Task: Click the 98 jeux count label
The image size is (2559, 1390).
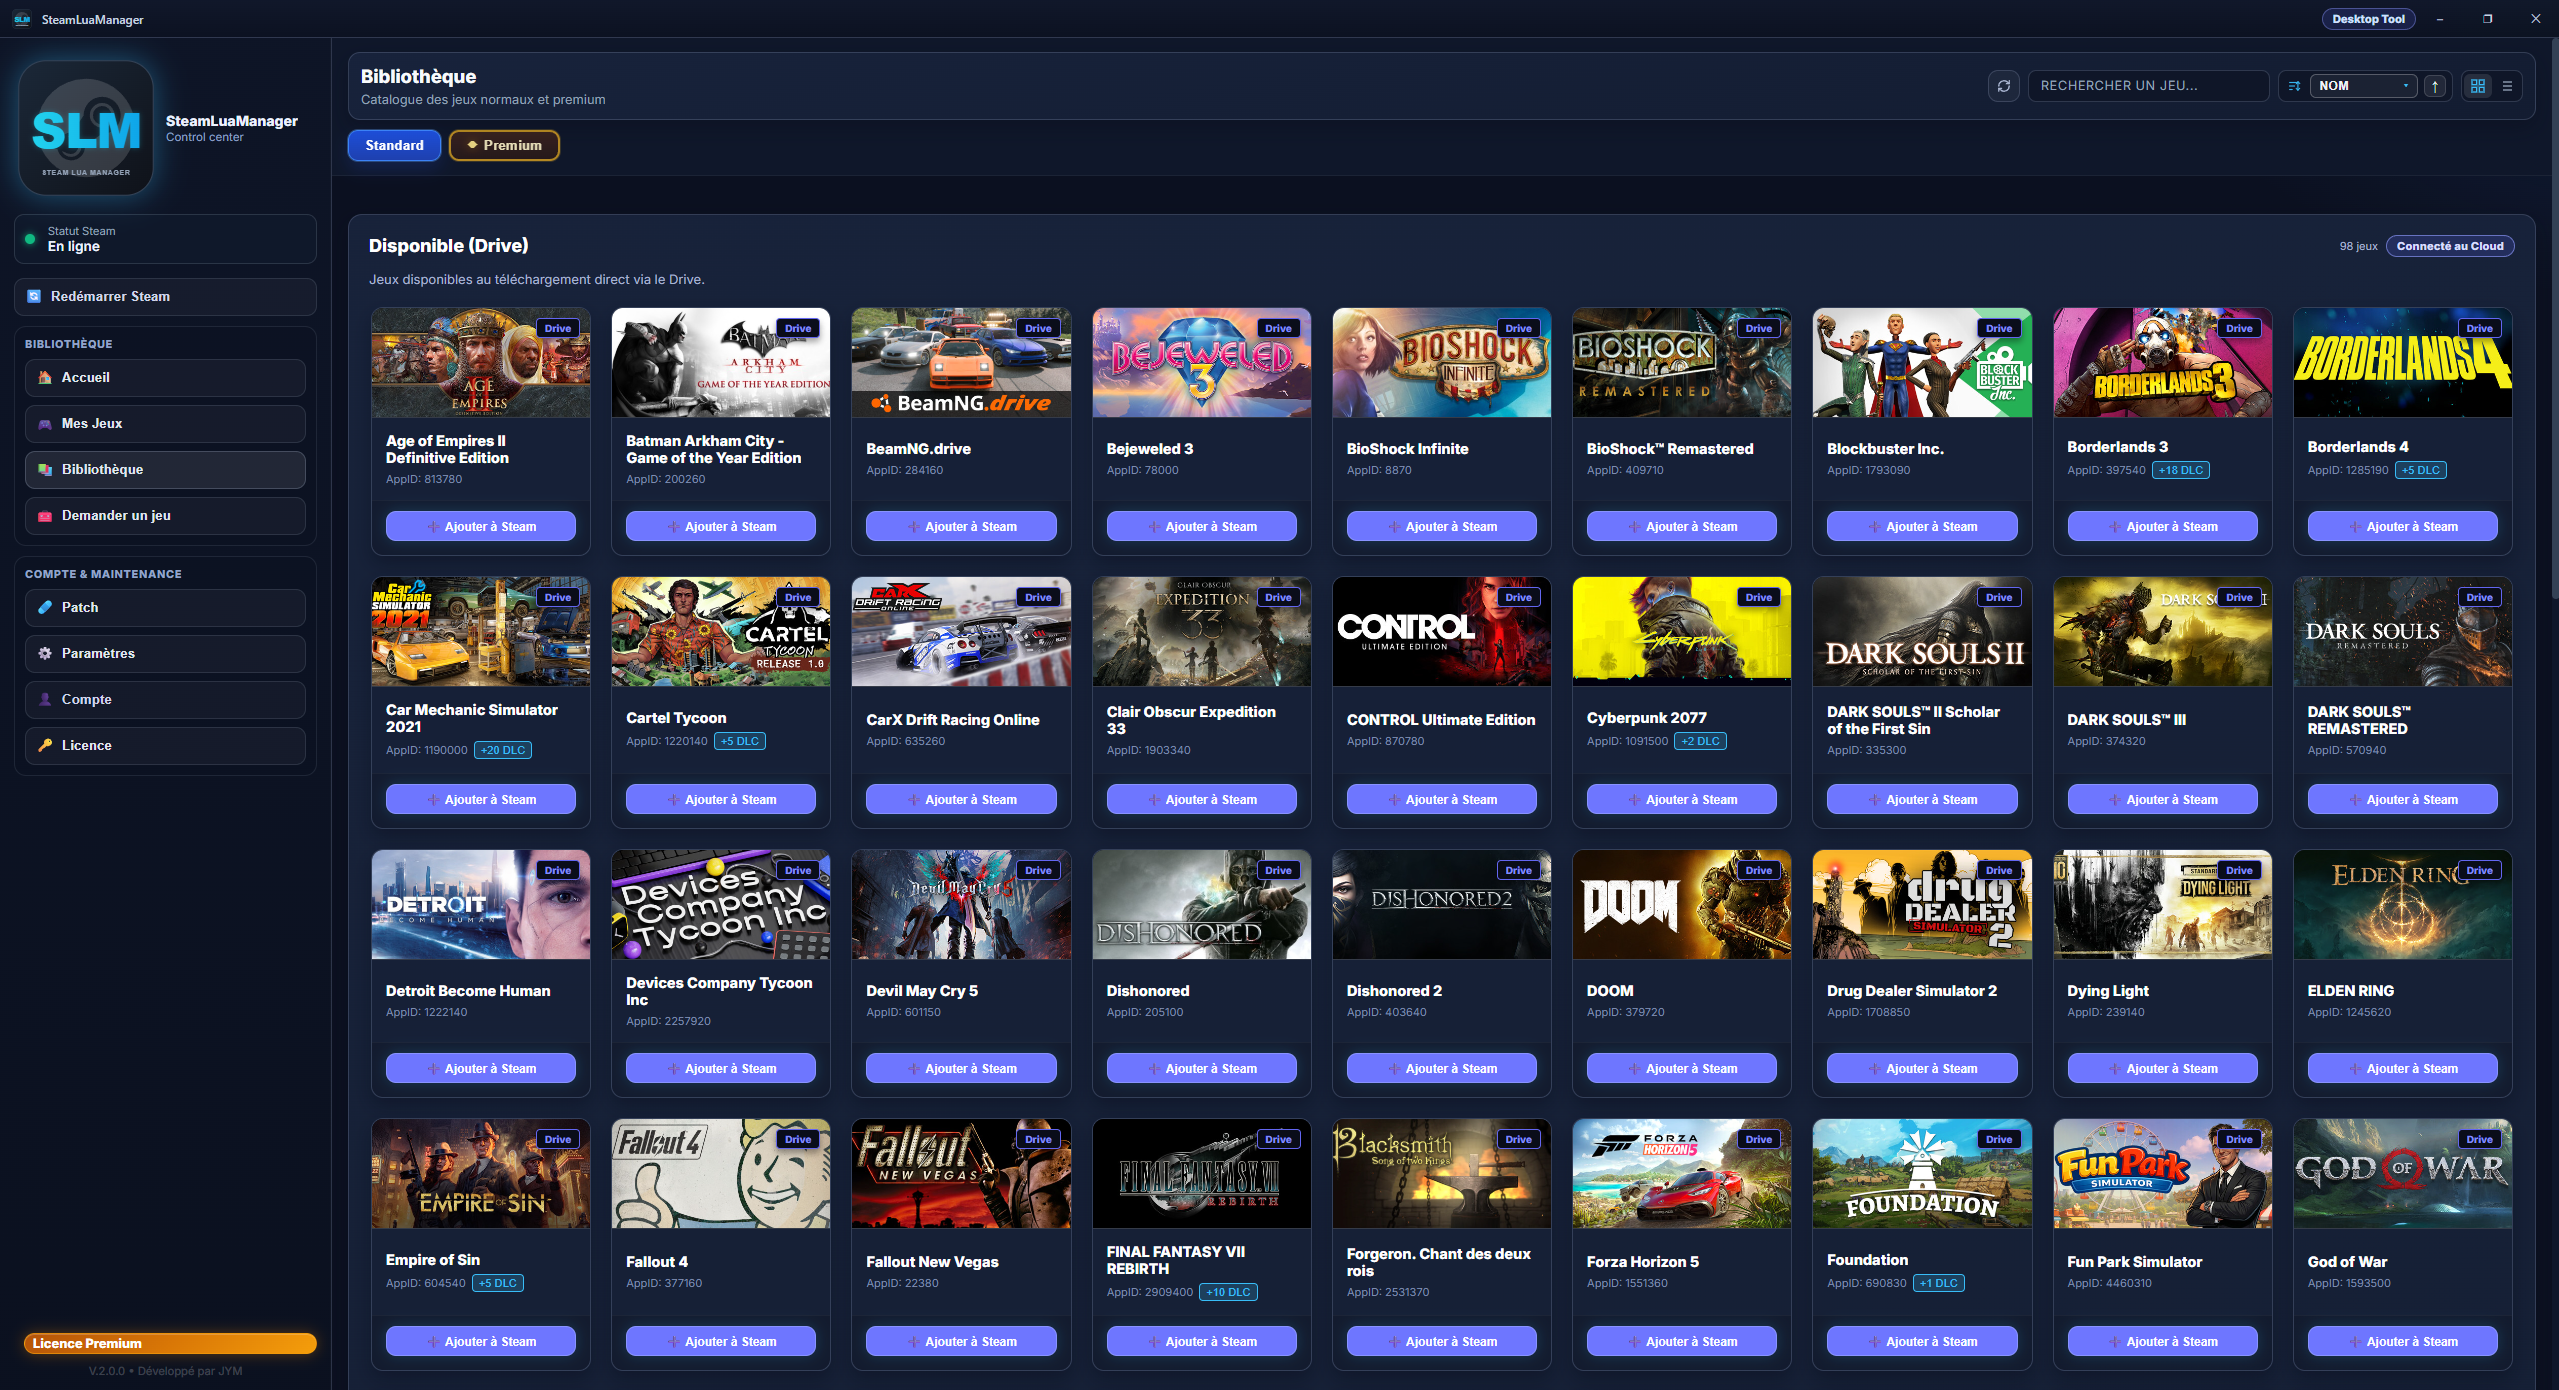Action: point(2358,246)
